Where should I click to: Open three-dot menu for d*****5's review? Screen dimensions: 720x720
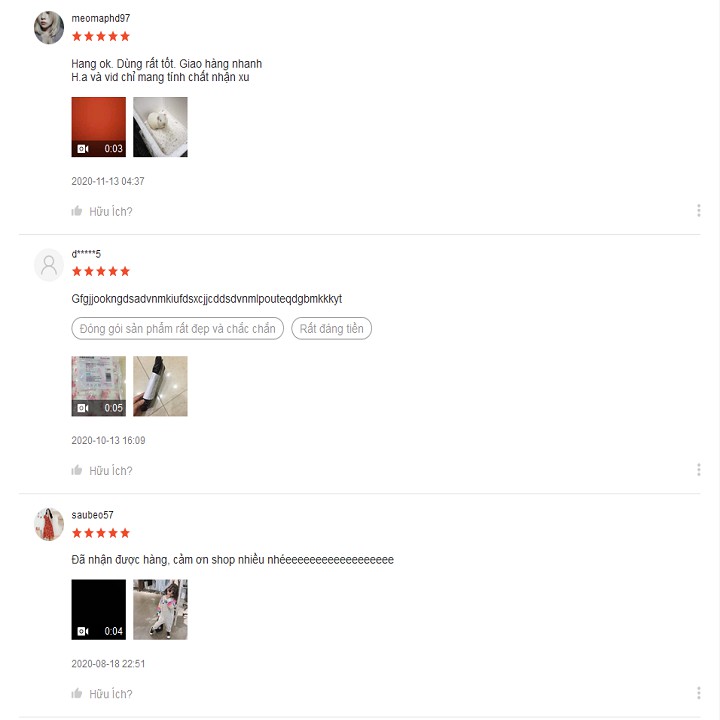(x=698, y=469)
